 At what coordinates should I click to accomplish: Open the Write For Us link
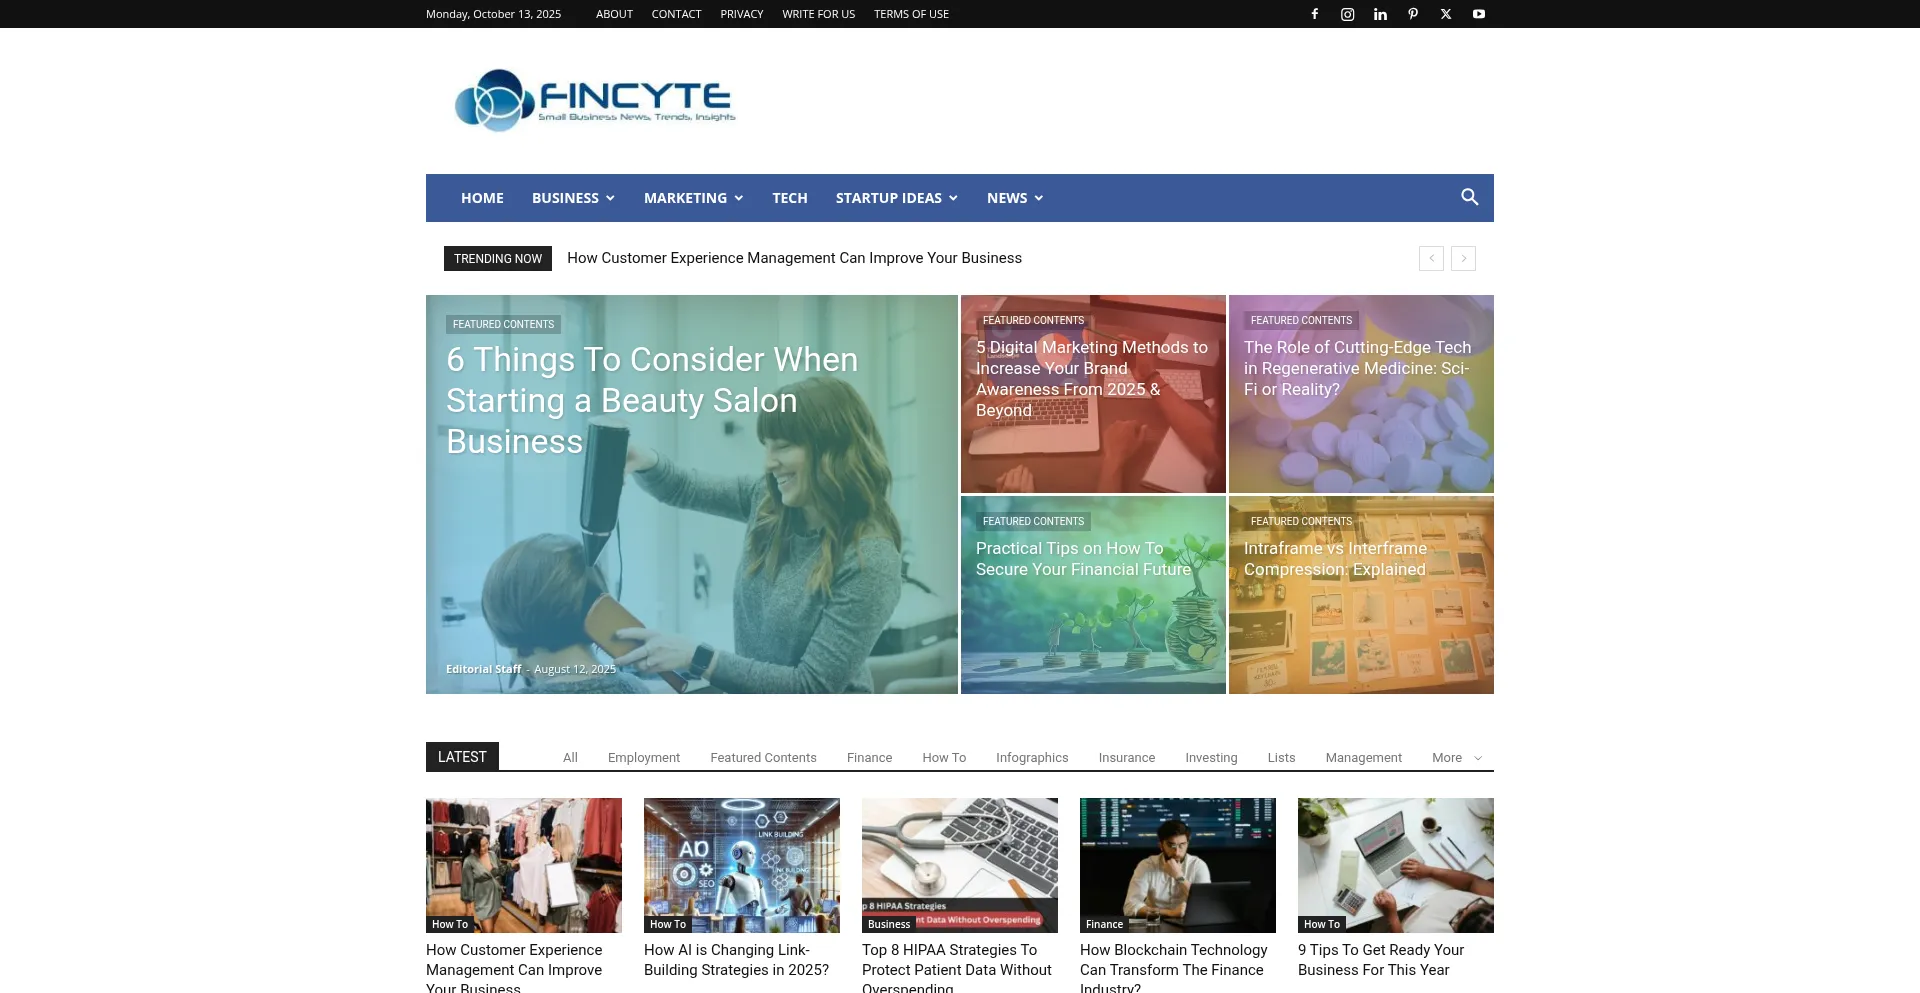pos(818,14)
